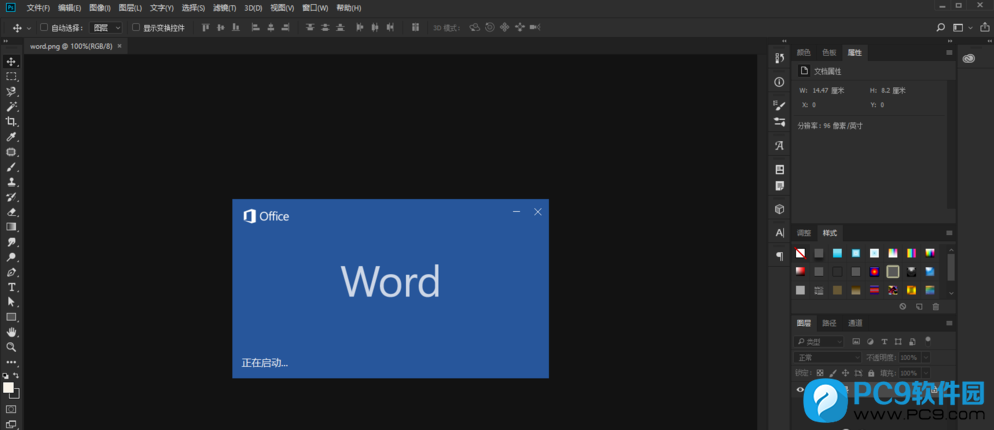Image resolution: width=994 pixels, height=430 pixels.
Task: Open the Info panel icon
Action: click(780, 82)
